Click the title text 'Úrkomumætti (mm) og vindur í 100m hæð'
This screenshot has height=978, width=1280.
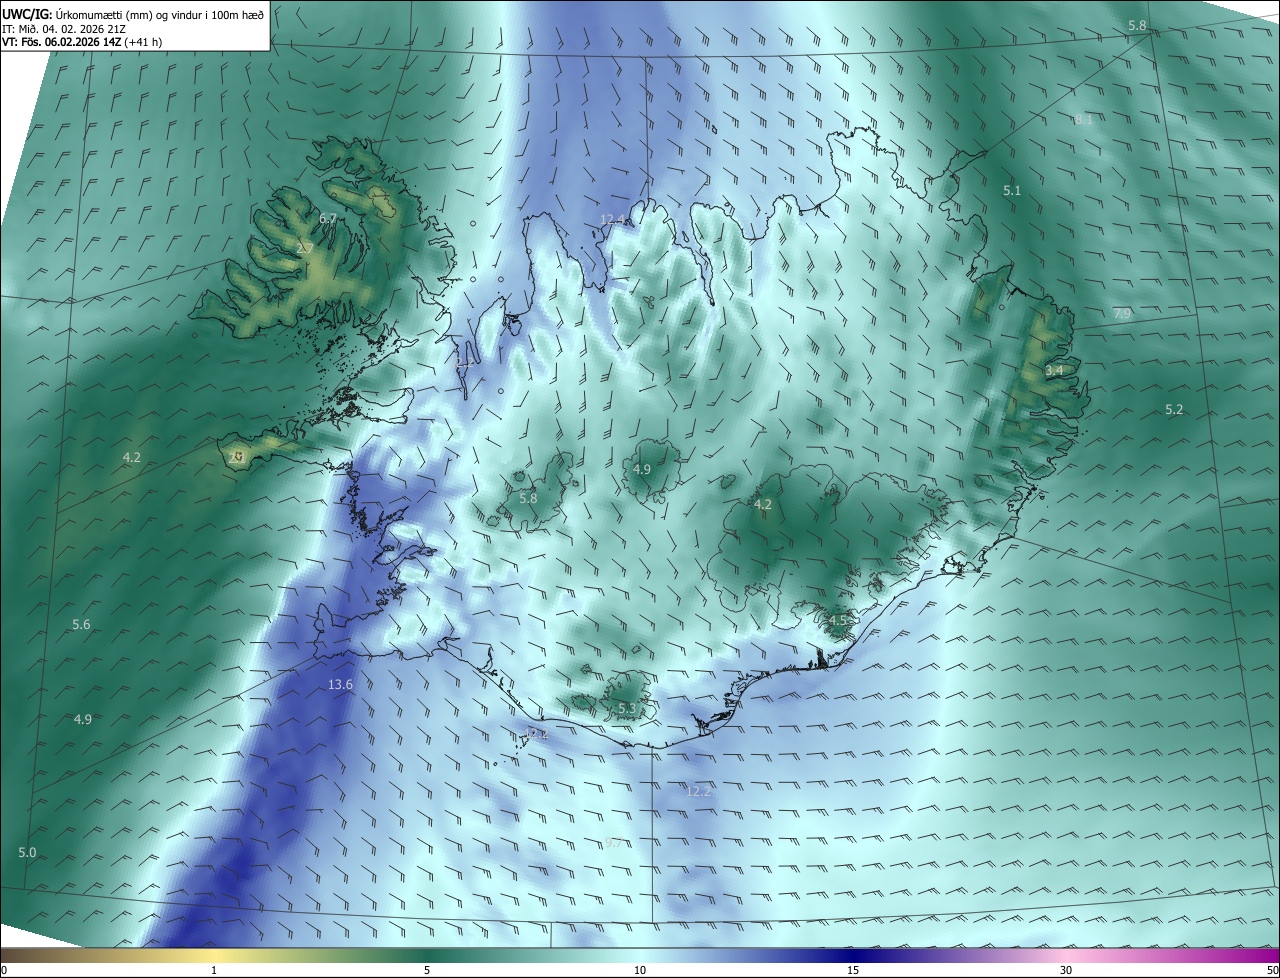(159, 14)
